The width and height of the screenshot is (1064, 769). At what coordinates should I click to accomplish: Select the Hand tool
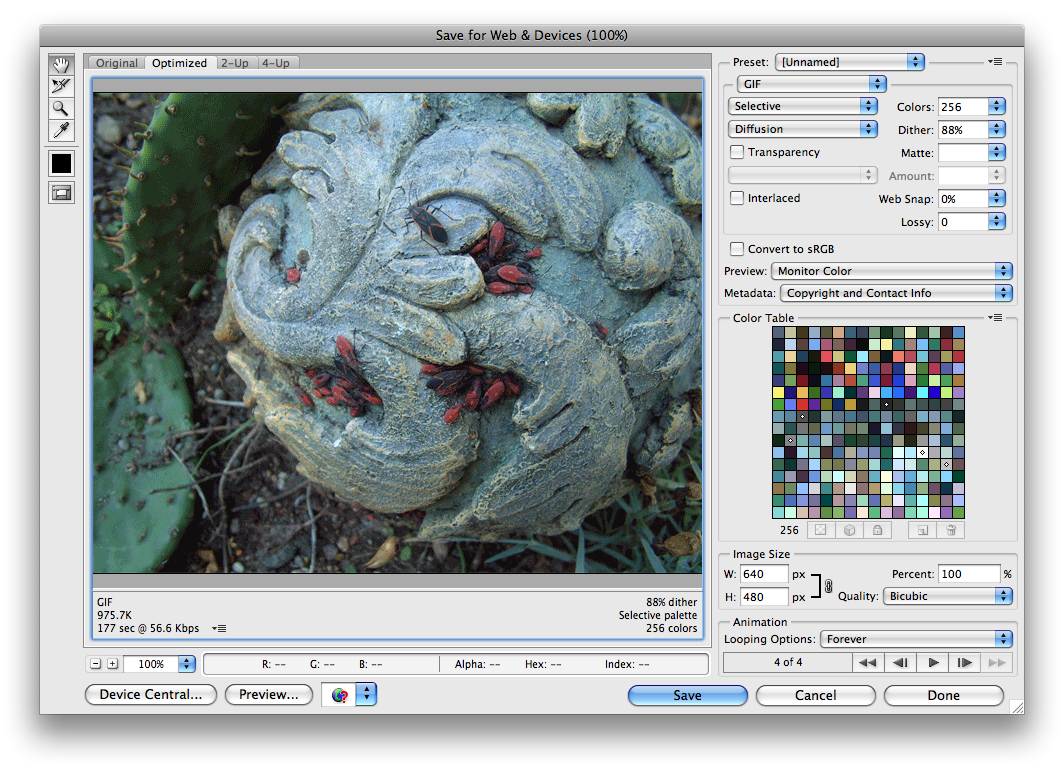click(x=62, y=65)
